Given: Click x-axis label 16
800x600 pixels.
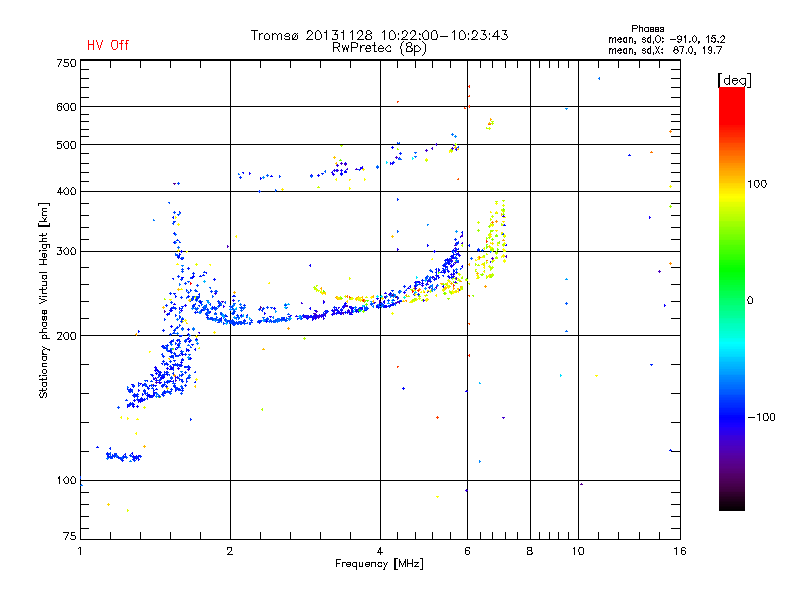Looking at the screenshot, I should click(x=680, y=551).
